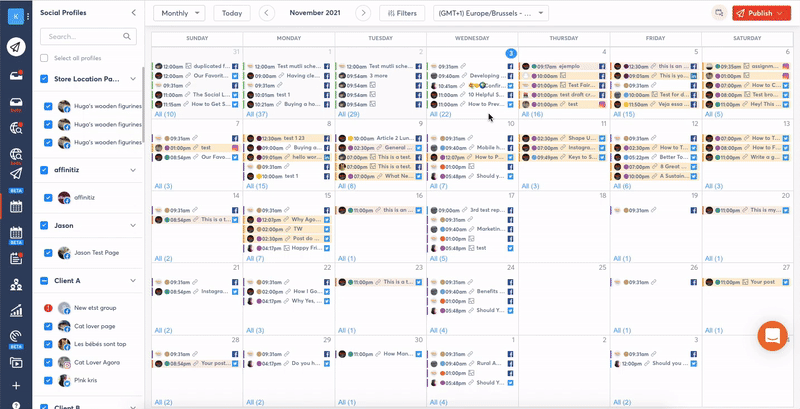
Task: Click the plus icon in the sidebar
Action: [x=16, y=386]
